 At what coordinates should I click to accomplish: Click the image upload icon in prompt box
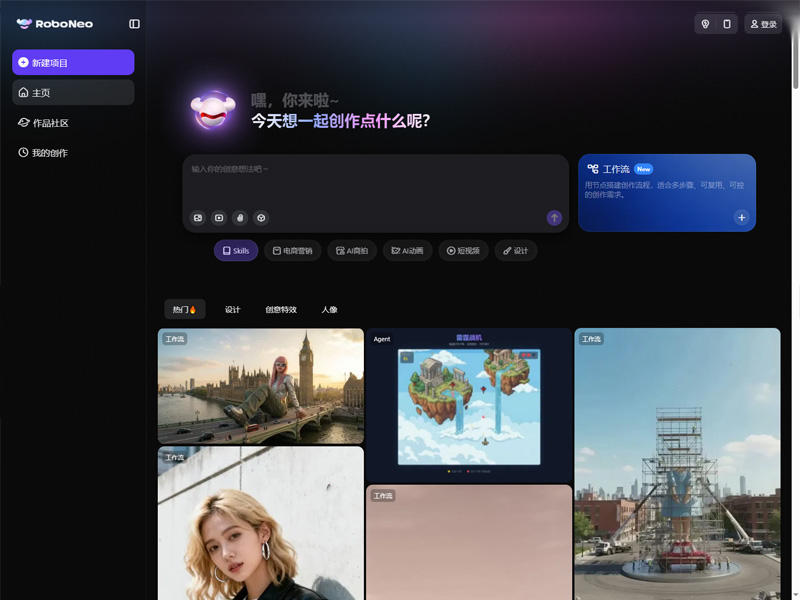(x=198, y=218)
